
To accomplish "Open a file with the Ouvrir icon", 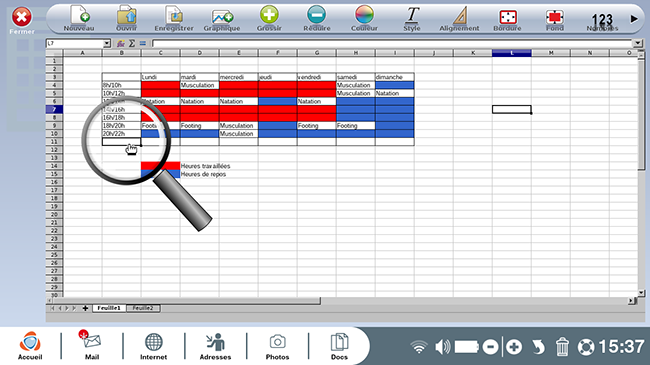I will (126, 18).
